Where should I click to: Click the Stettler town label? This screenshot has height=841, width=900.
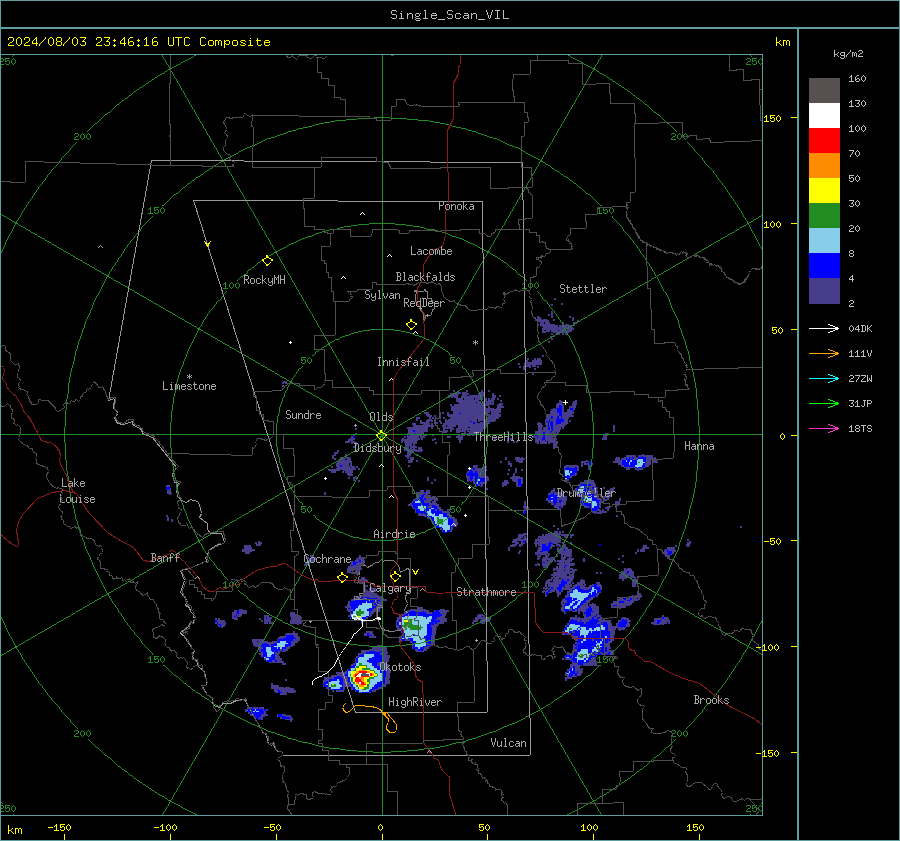[x=583, y=289]
